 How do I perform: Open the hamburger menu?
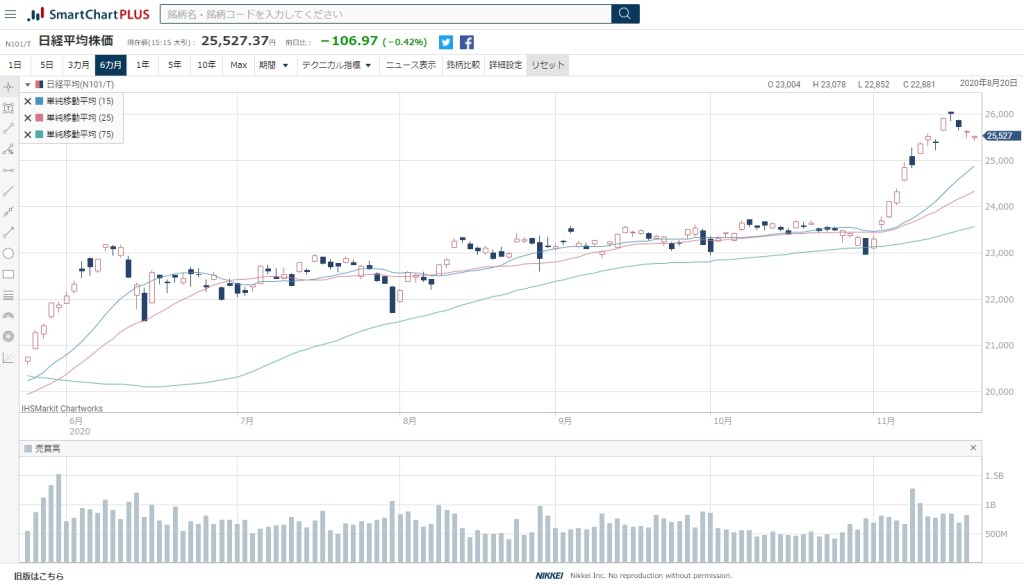coord(10,14)
